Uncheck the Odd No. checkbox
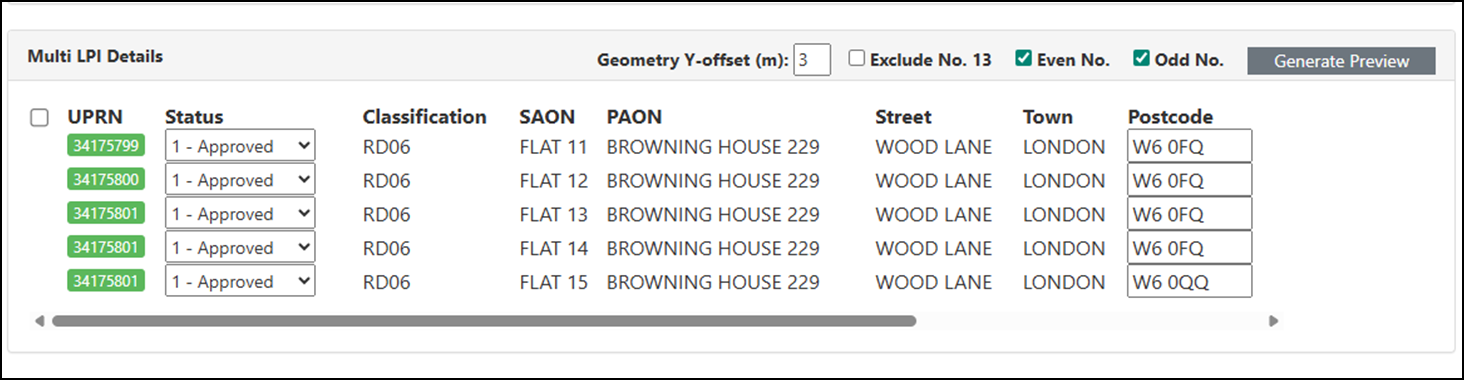Screen dimensions: 1464x380 1141,58
